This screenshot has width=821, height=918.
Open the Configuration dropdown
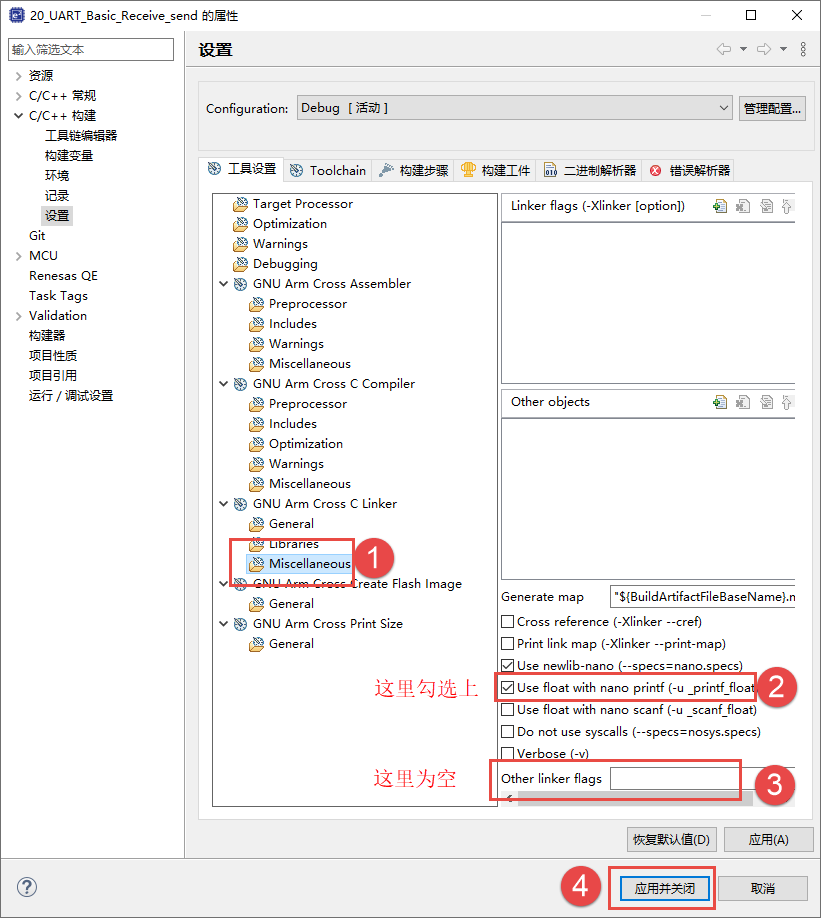pyautogui.click(x=514, y=108)
